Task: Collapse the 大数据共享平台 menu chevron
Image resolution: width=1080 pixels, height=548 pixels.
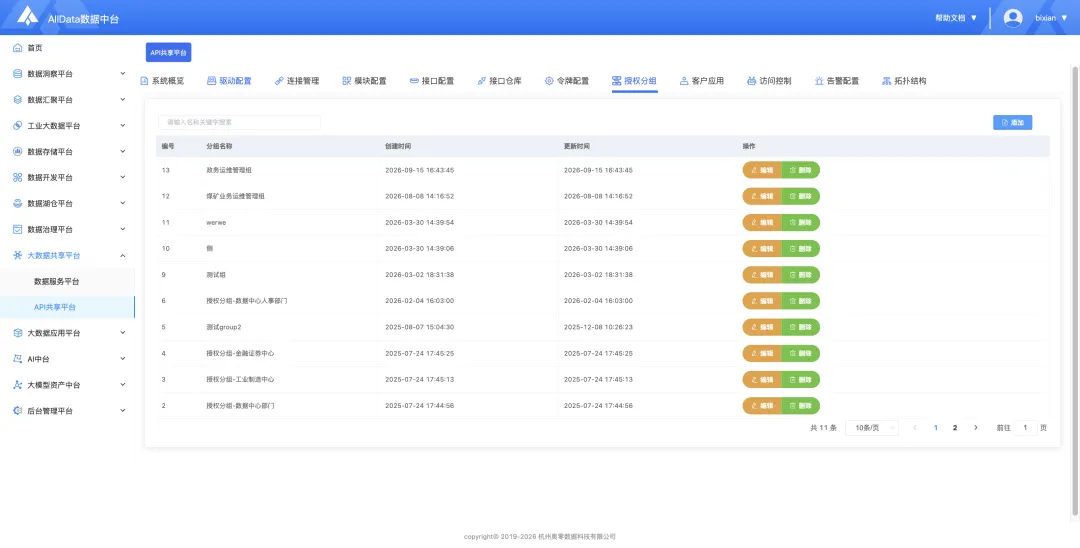Action: tap(123, 255)
